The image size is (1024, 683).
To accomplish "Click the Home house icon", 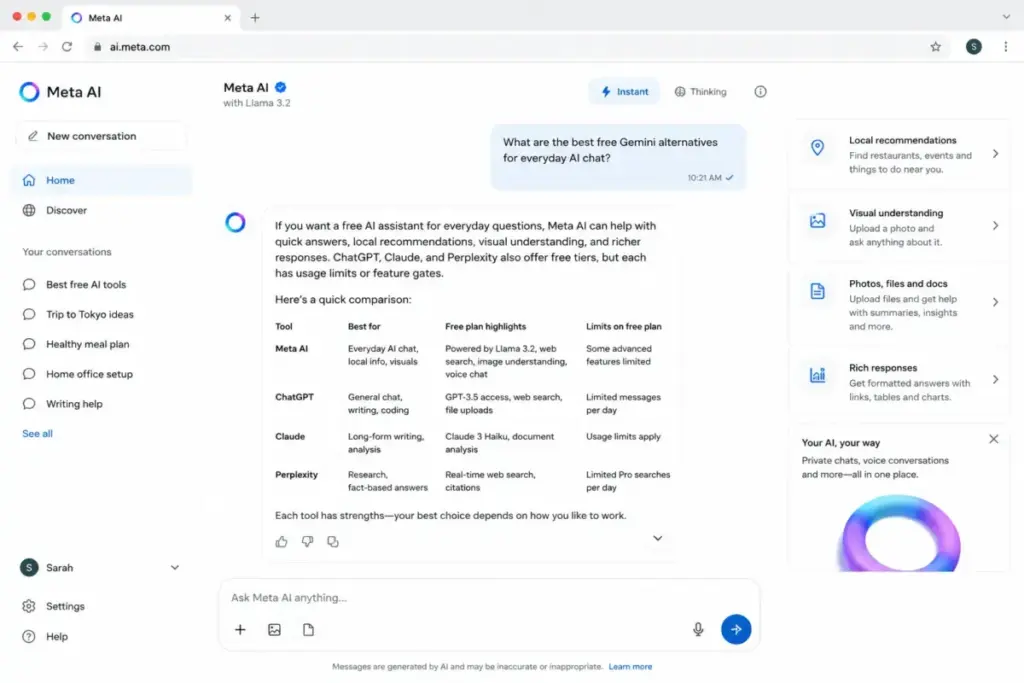I will point(29,180).
